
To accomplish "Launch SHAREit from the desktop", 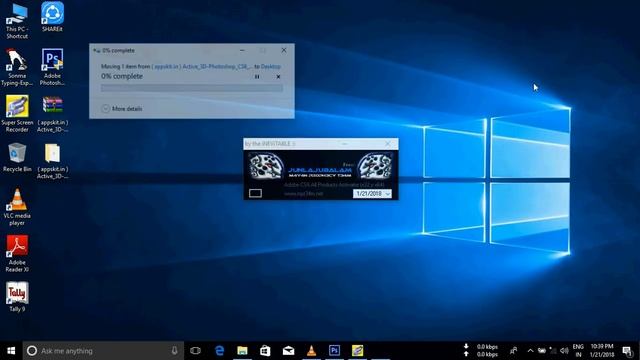I will click(52, 17).
